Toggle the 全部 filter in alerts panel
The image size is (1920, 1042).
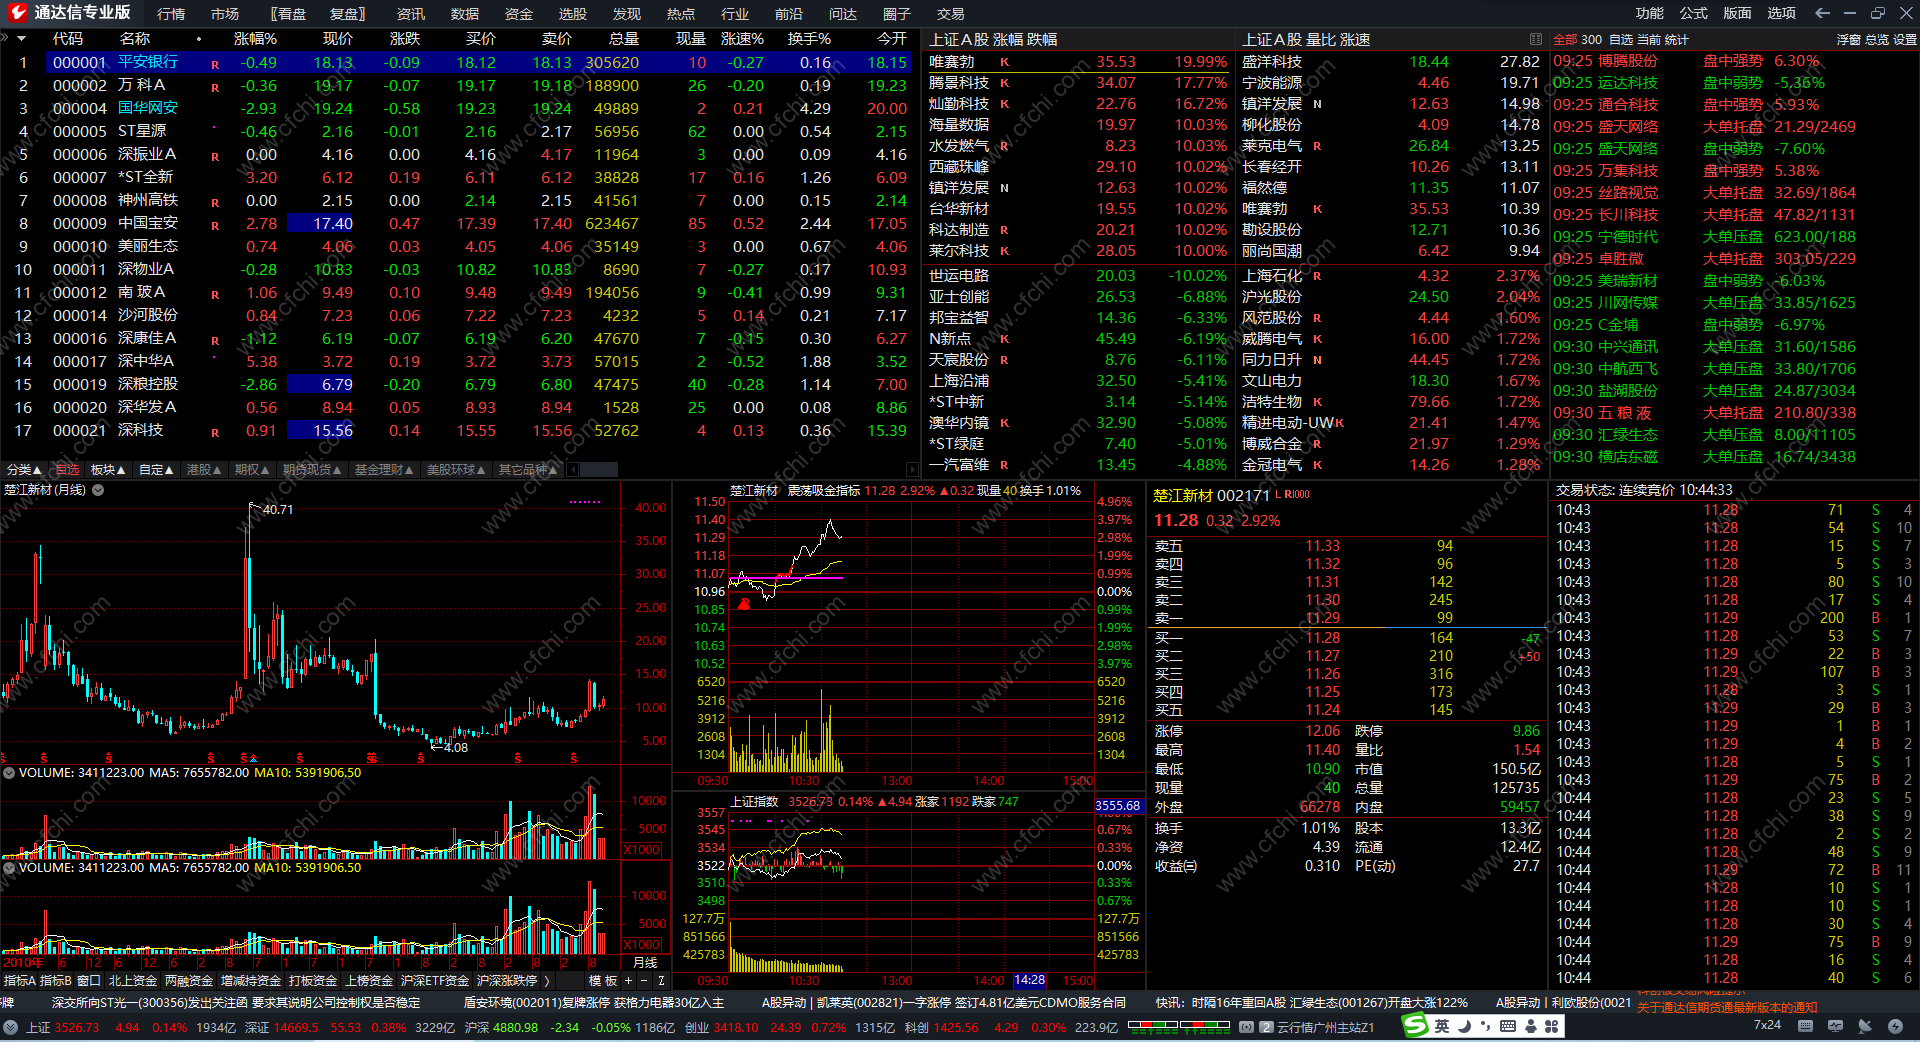pos(1565,40)
